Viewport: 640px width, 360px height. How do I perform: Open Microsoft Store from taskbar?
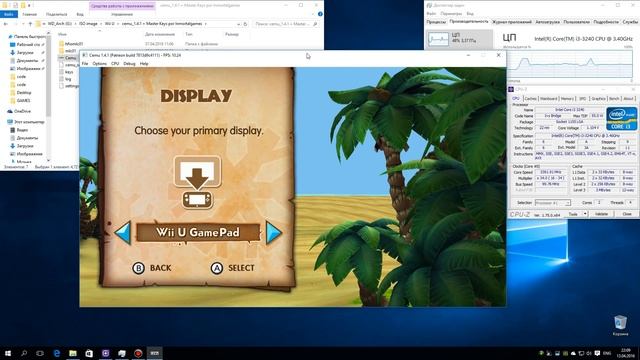[89, 353]
